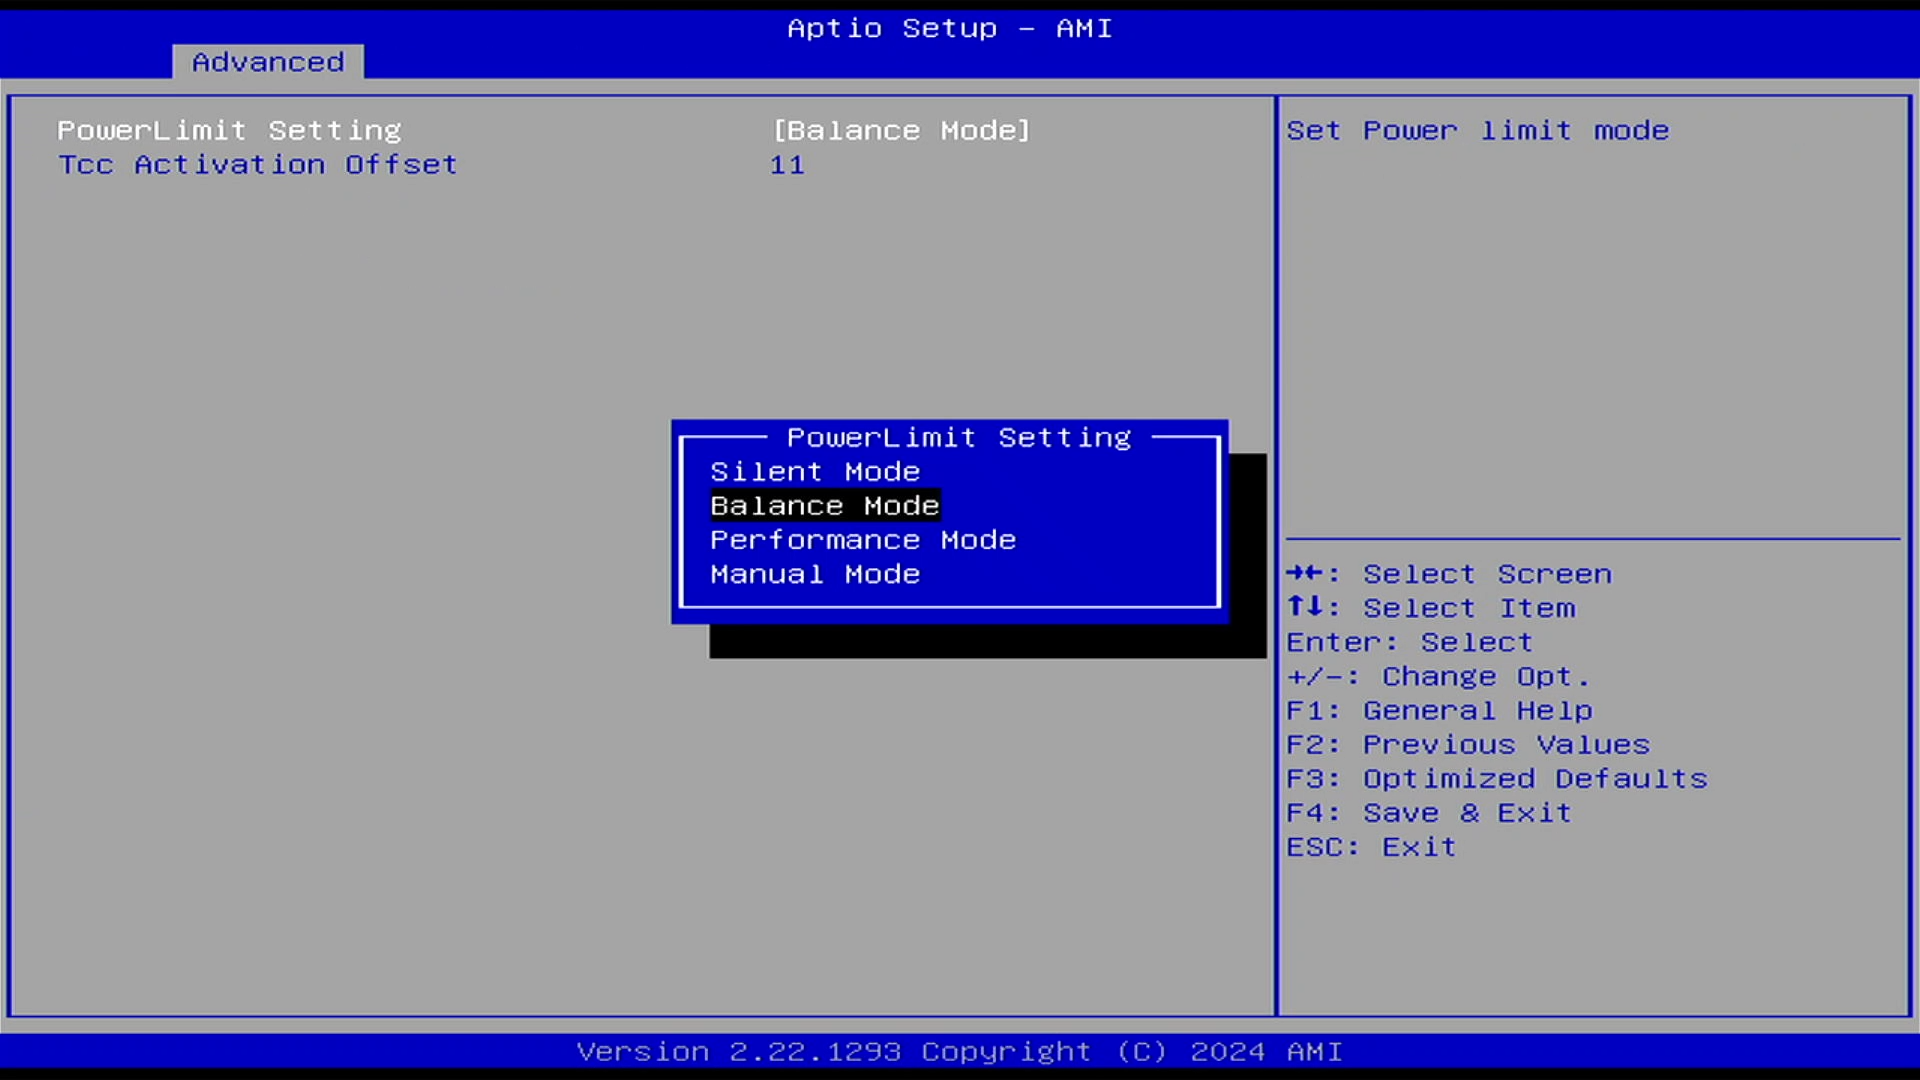Screen dimensions: 1920x1080
Task: Choose Silent Mode in popup
Action: pyautogui.click(x=815, y=472)
